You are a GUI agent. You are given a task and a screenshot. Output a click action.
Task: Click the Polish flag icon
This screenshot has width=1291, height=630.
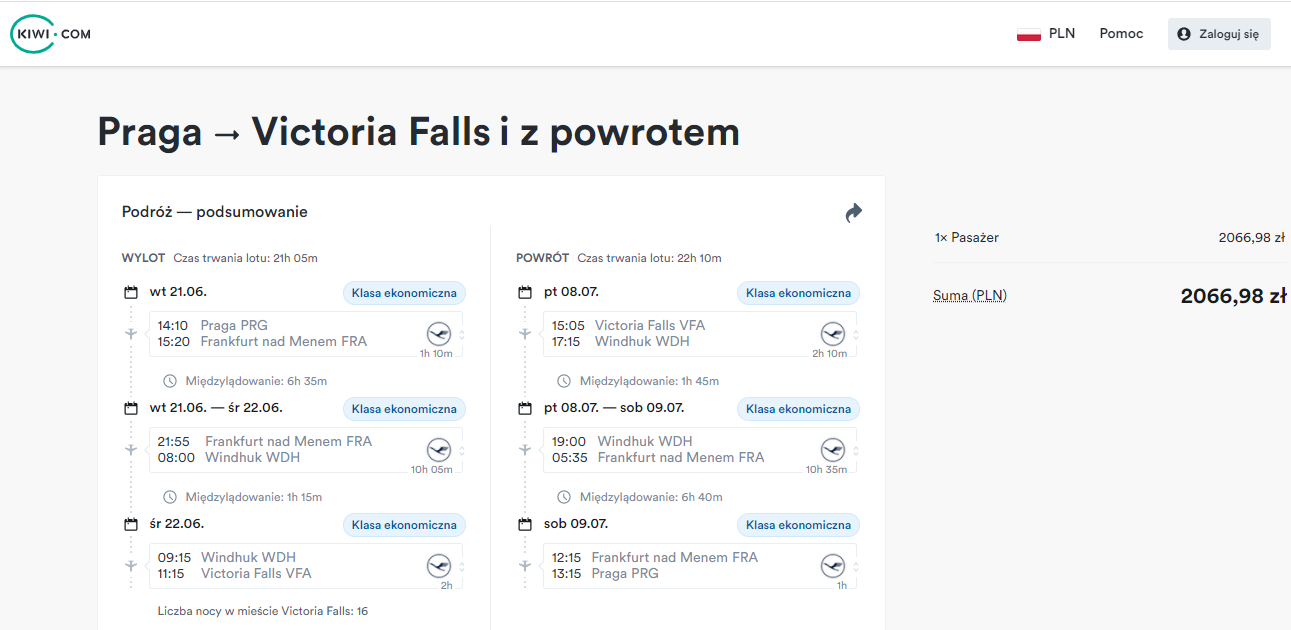(1029, 34)
